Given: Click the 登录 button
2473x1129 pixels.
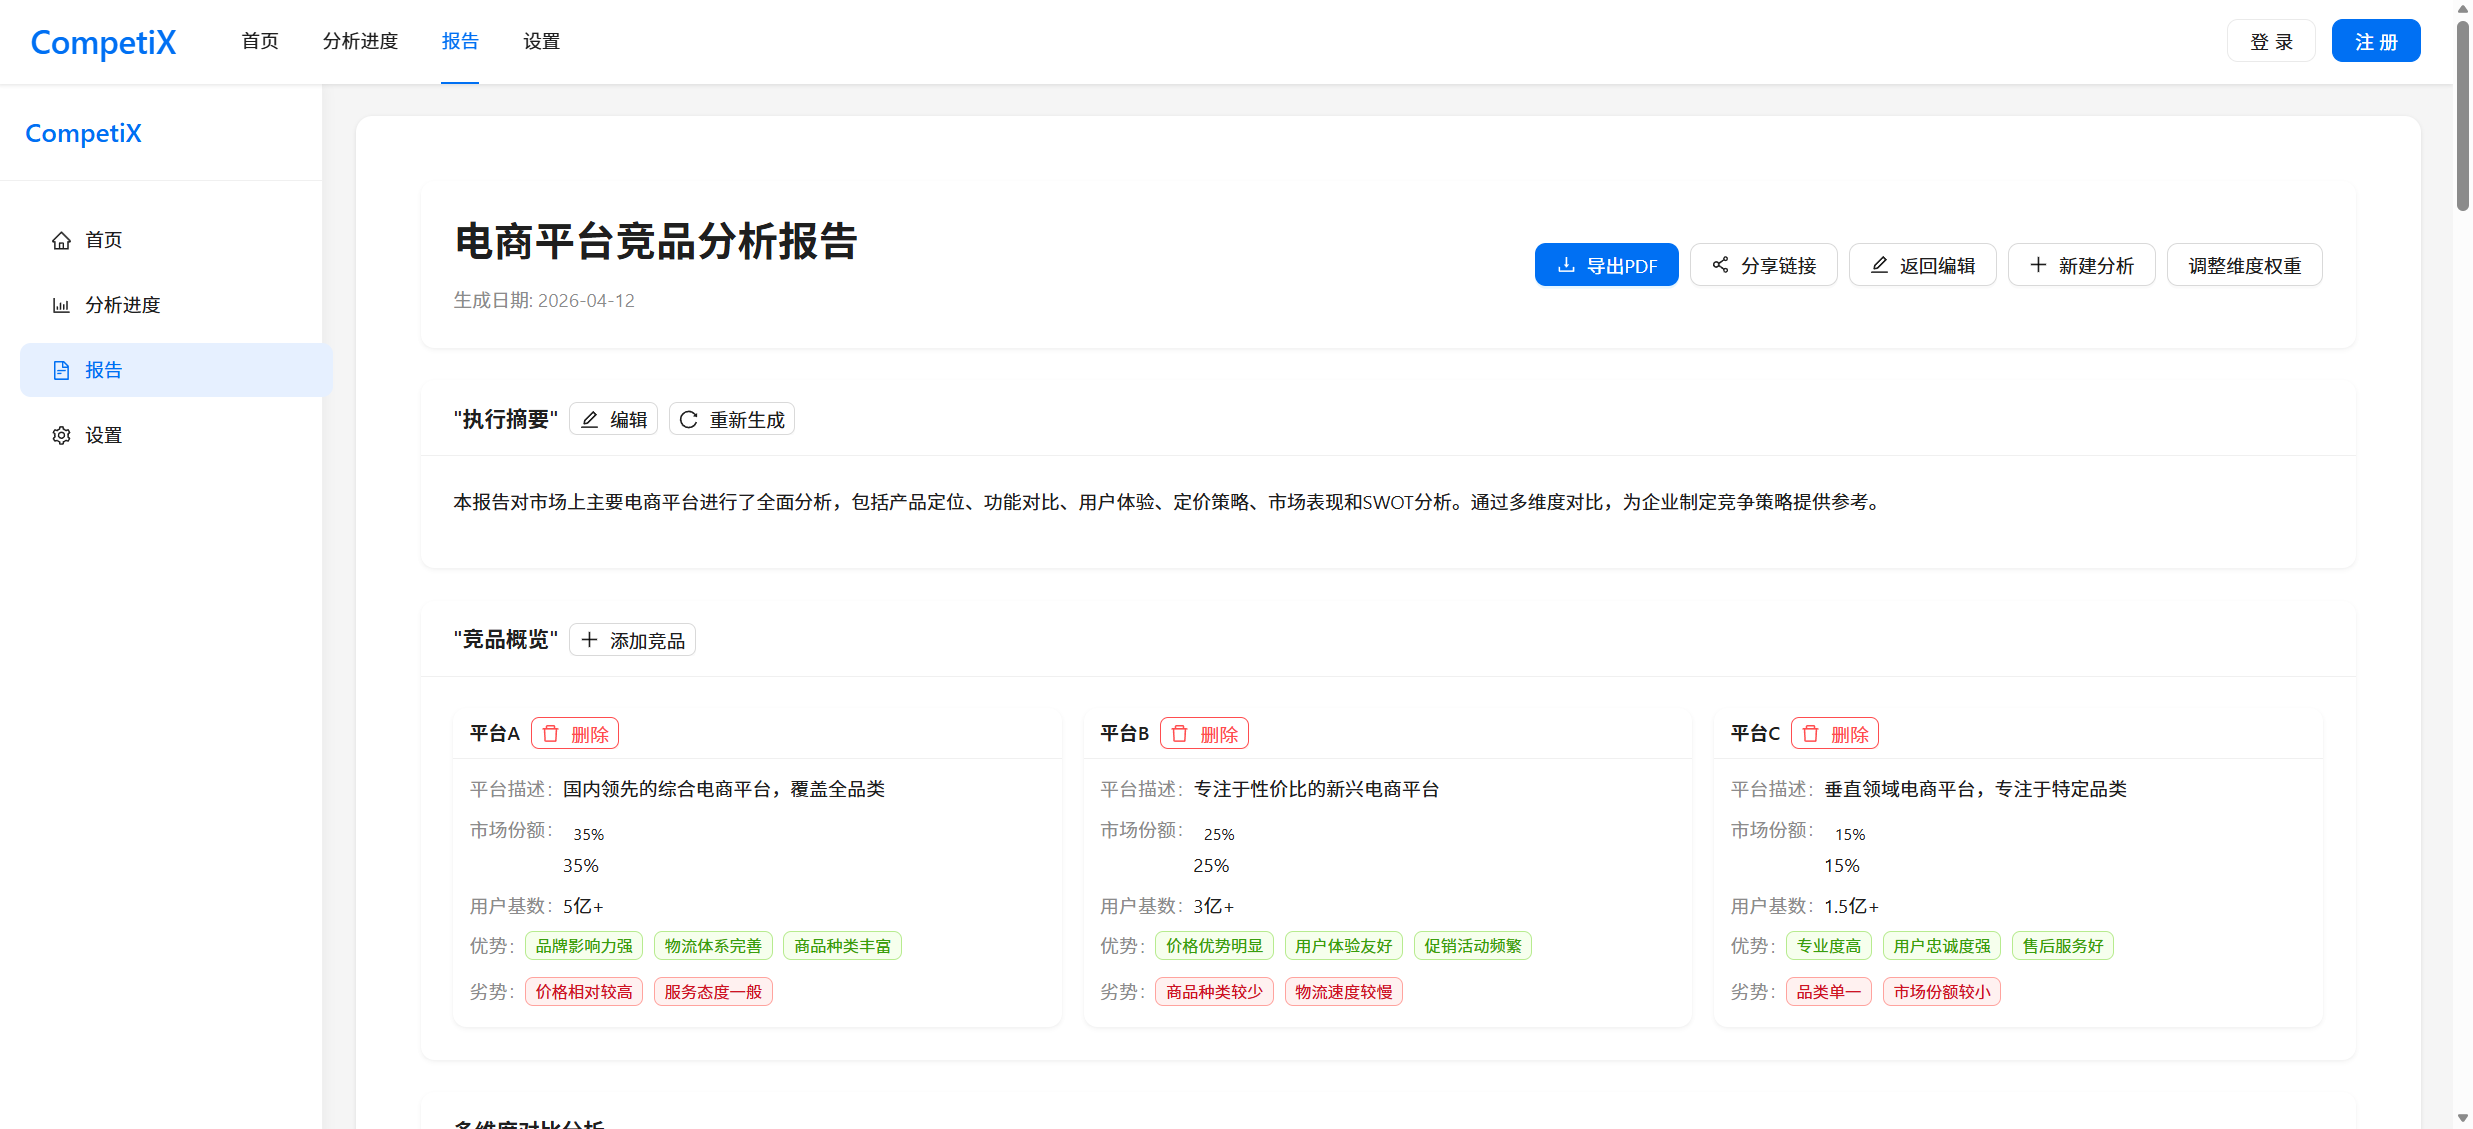Looking at the screenshot, I should click(2270, 41).
